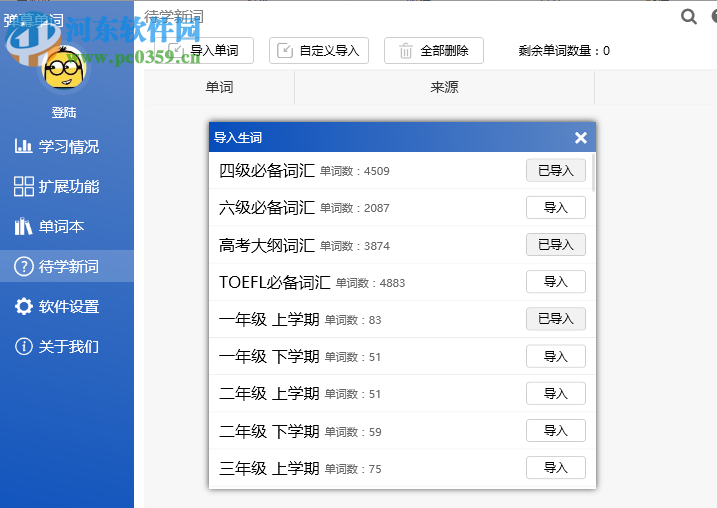Import the 三年级 上学期 word list
717x508 pixels.
tap(556, 467)
